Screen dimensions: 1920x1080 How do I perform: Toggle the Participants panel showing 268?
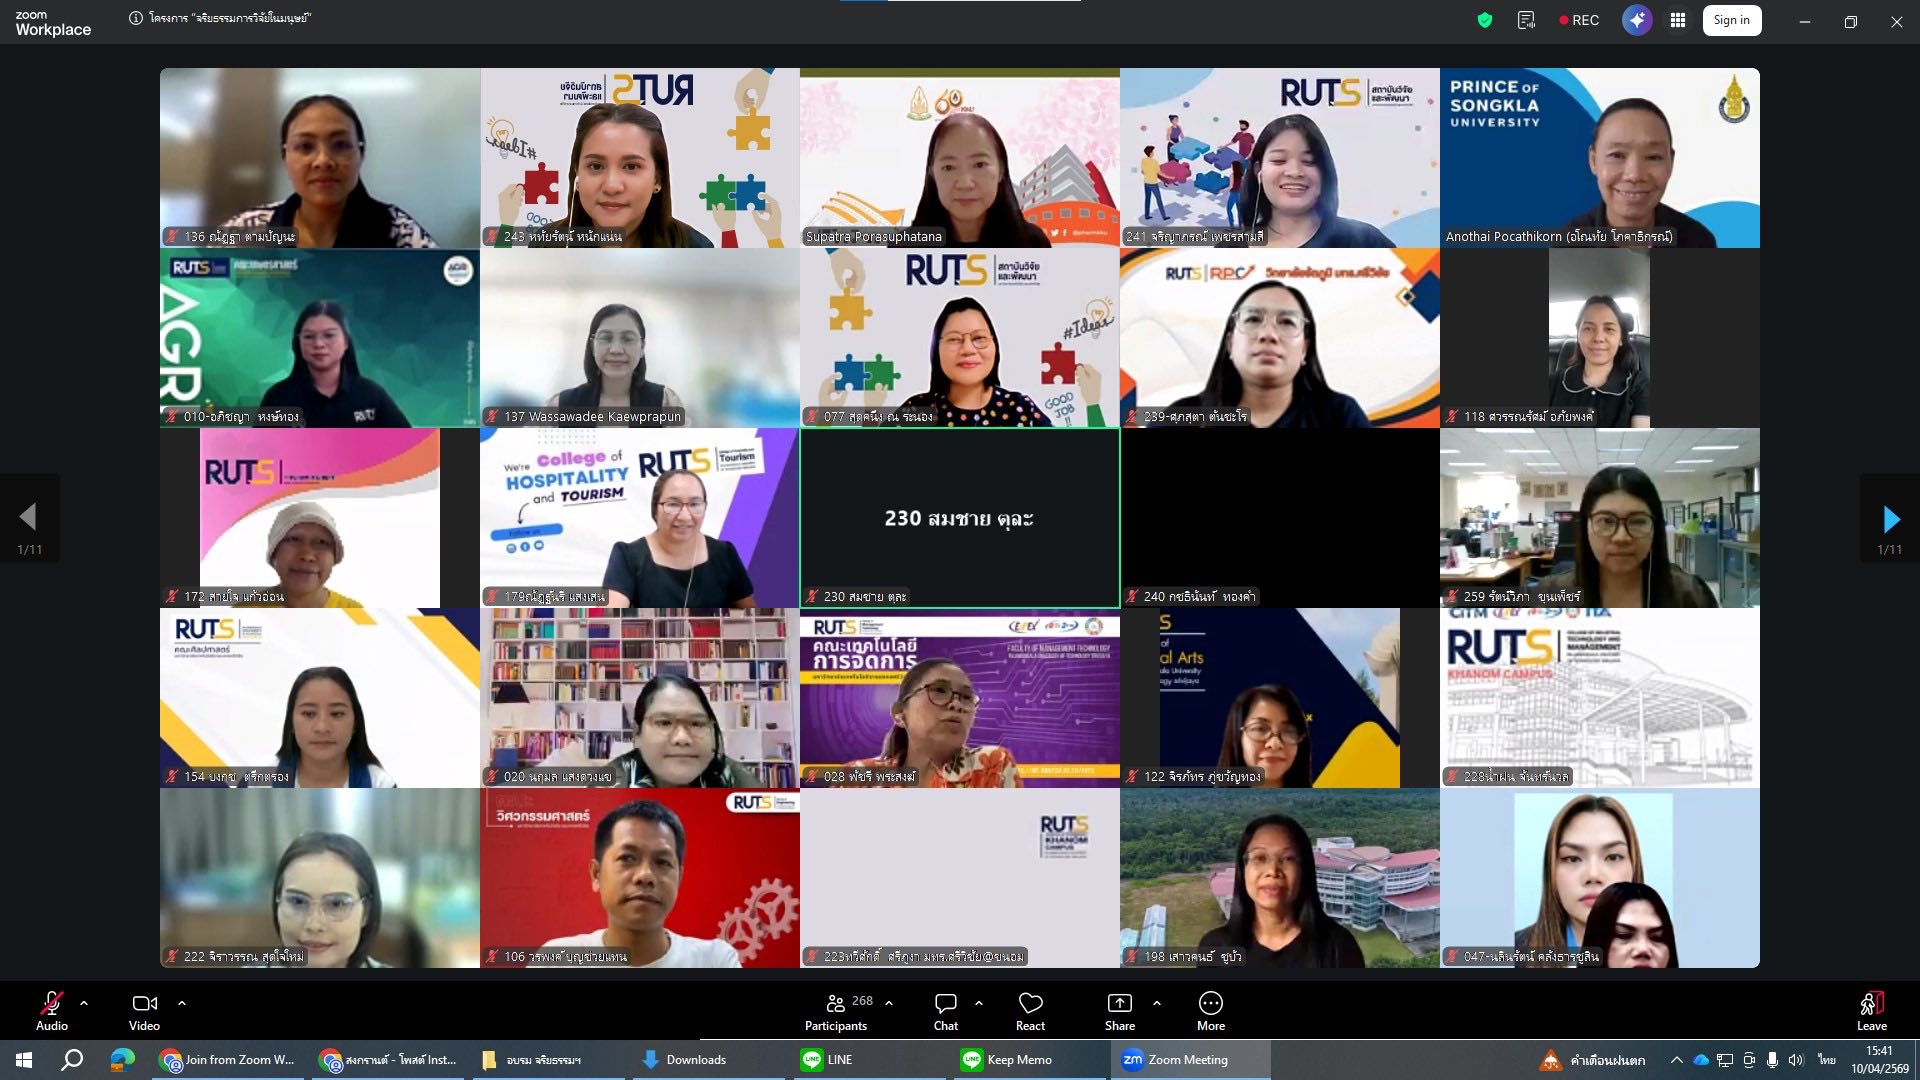click(837, 1010)
